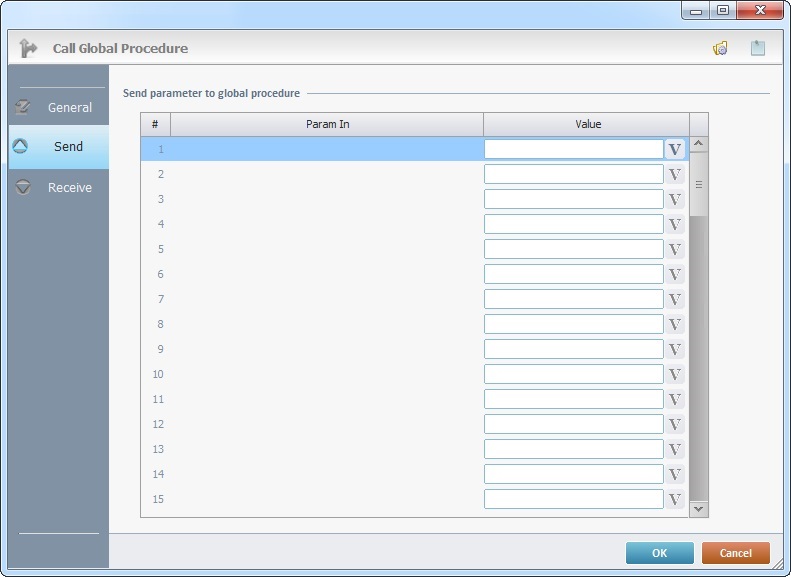Cancel the dialog
Screen dimensions: 791x577
(735, 553)
